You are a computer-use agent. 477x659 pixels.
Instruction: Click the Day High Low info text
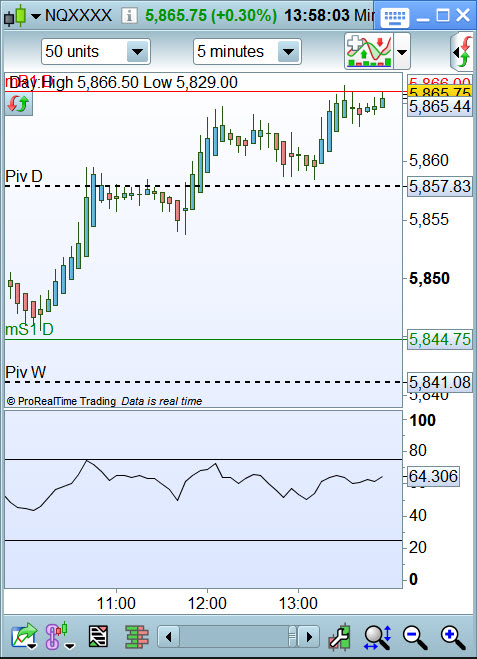124,82
